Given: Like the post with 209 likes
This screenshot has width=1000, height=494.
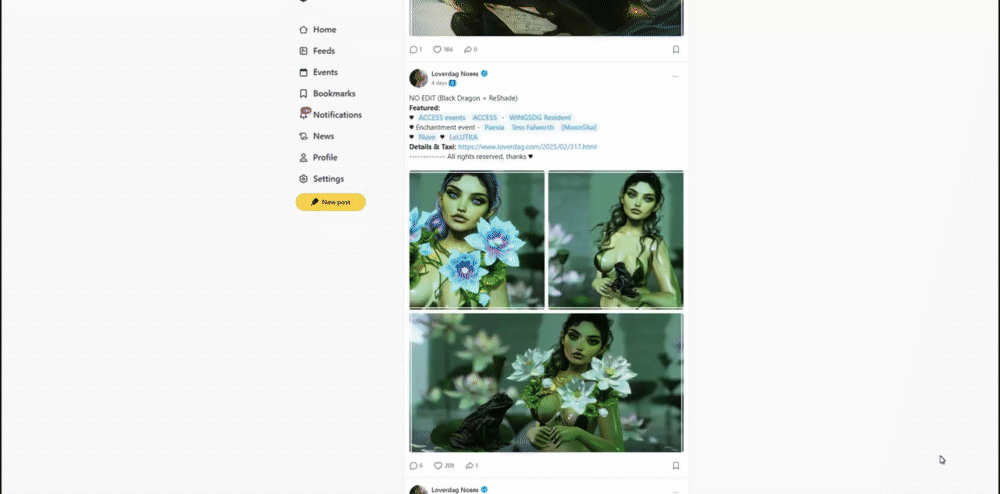Looking at the screenshot, I should [438, 466].
